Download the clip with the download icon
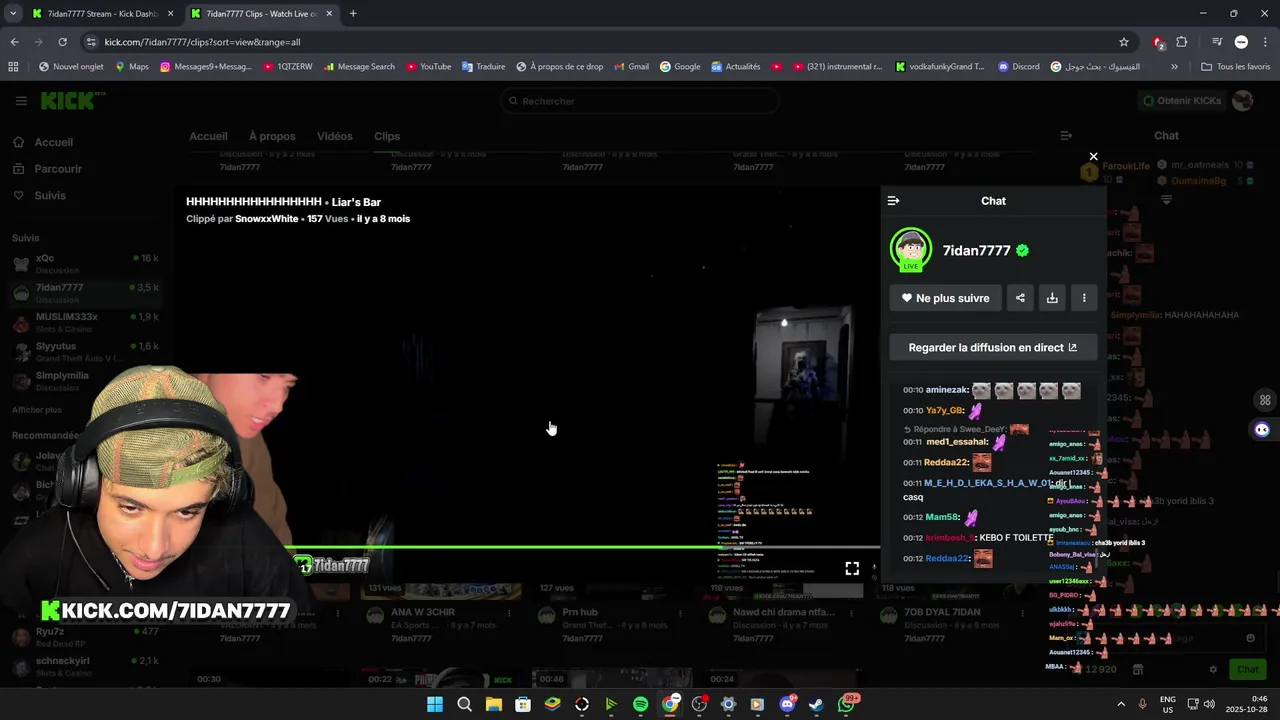 pyautogui.click(x=1052, y=298)
